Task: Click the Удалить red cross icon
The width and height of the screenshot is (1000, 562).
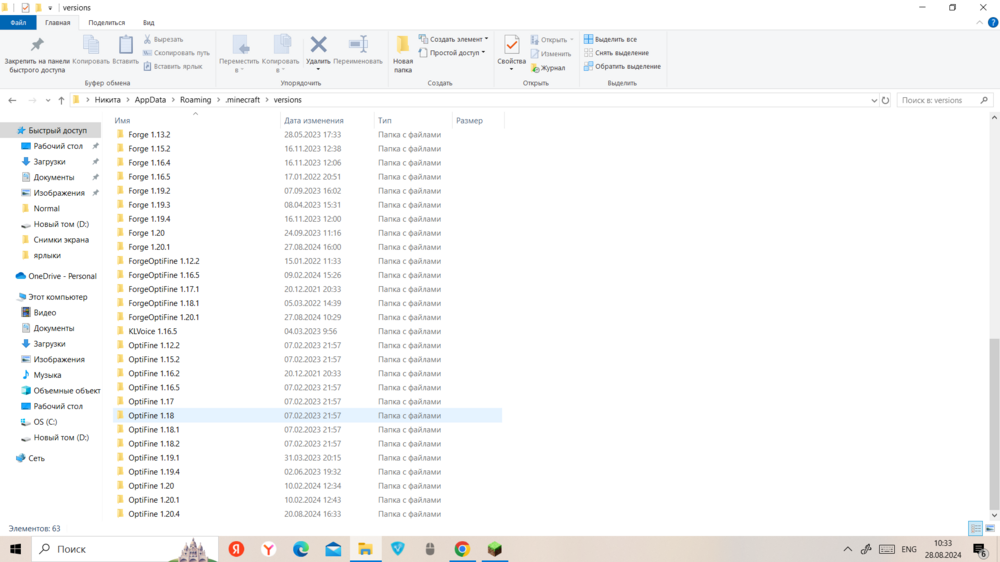Action: [318, 45]
